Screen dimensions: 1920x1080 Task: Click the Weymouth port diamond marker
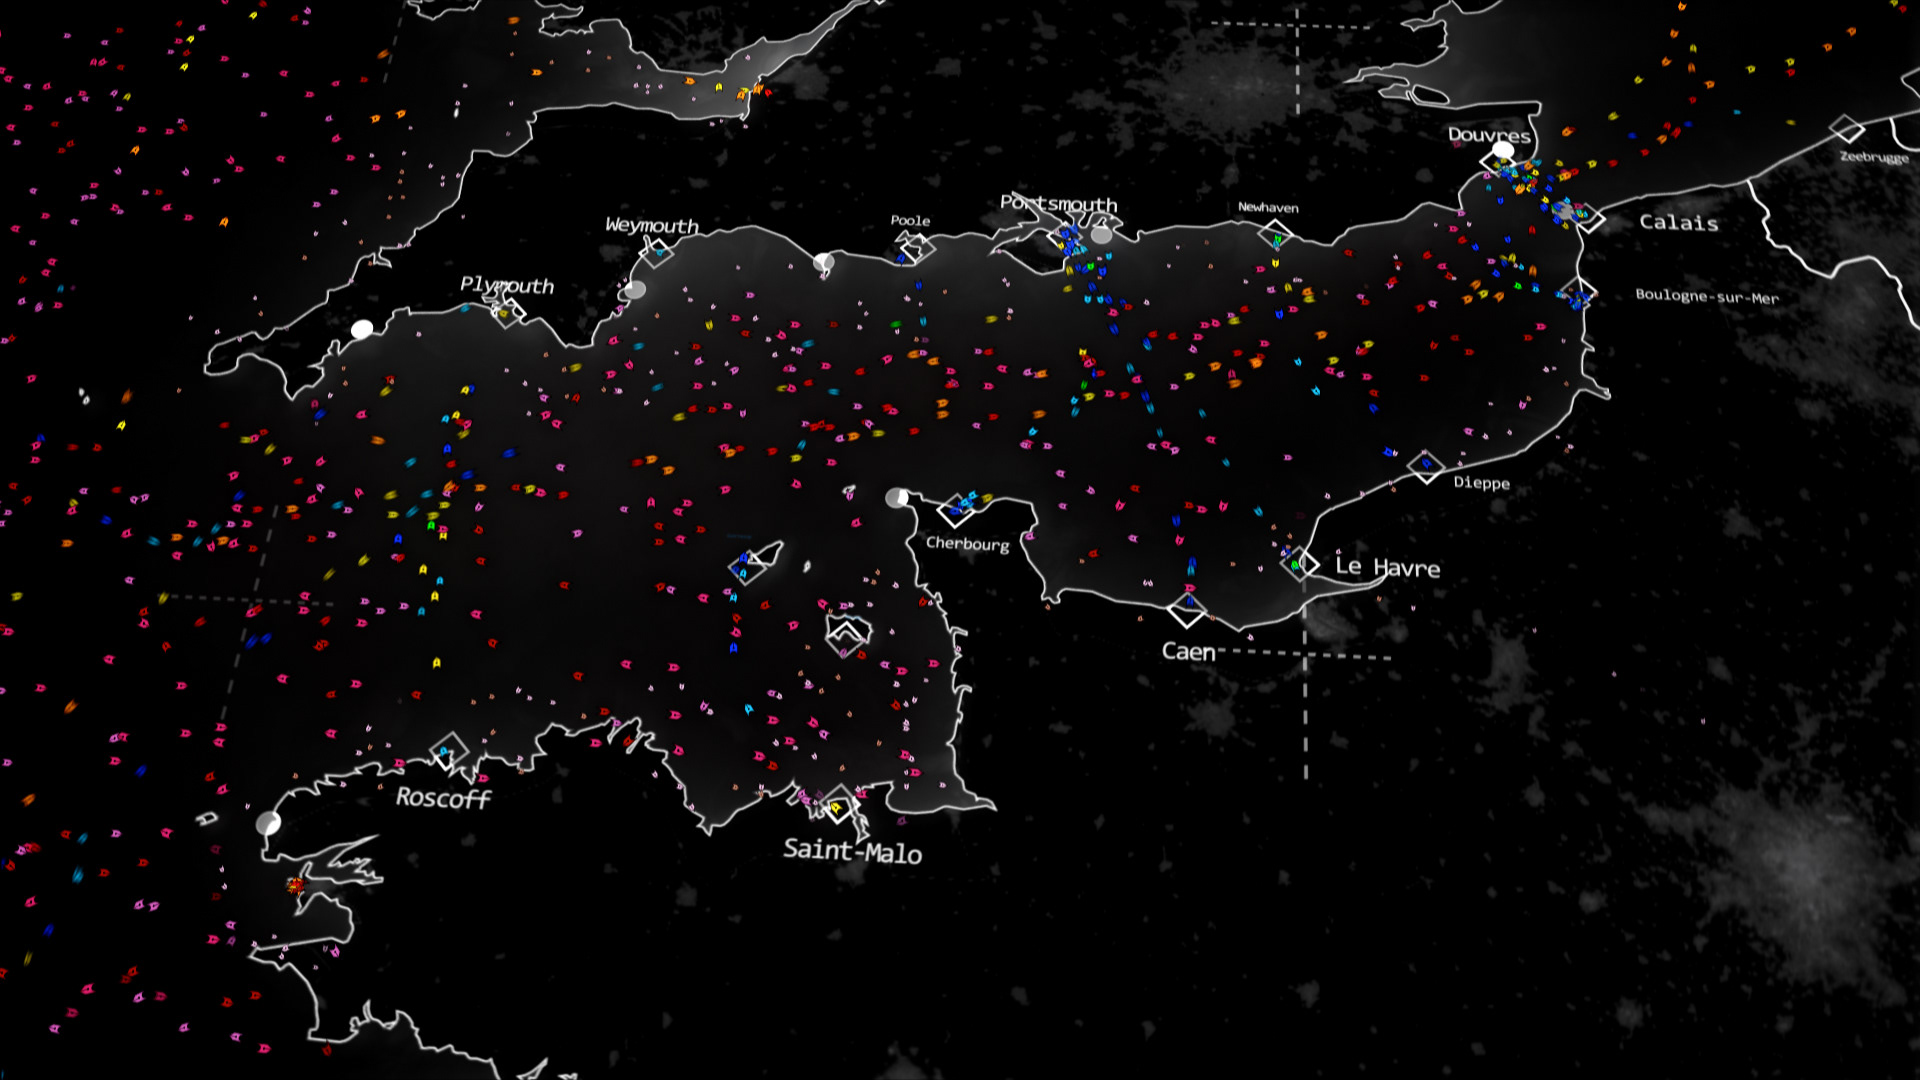(657, 252)
